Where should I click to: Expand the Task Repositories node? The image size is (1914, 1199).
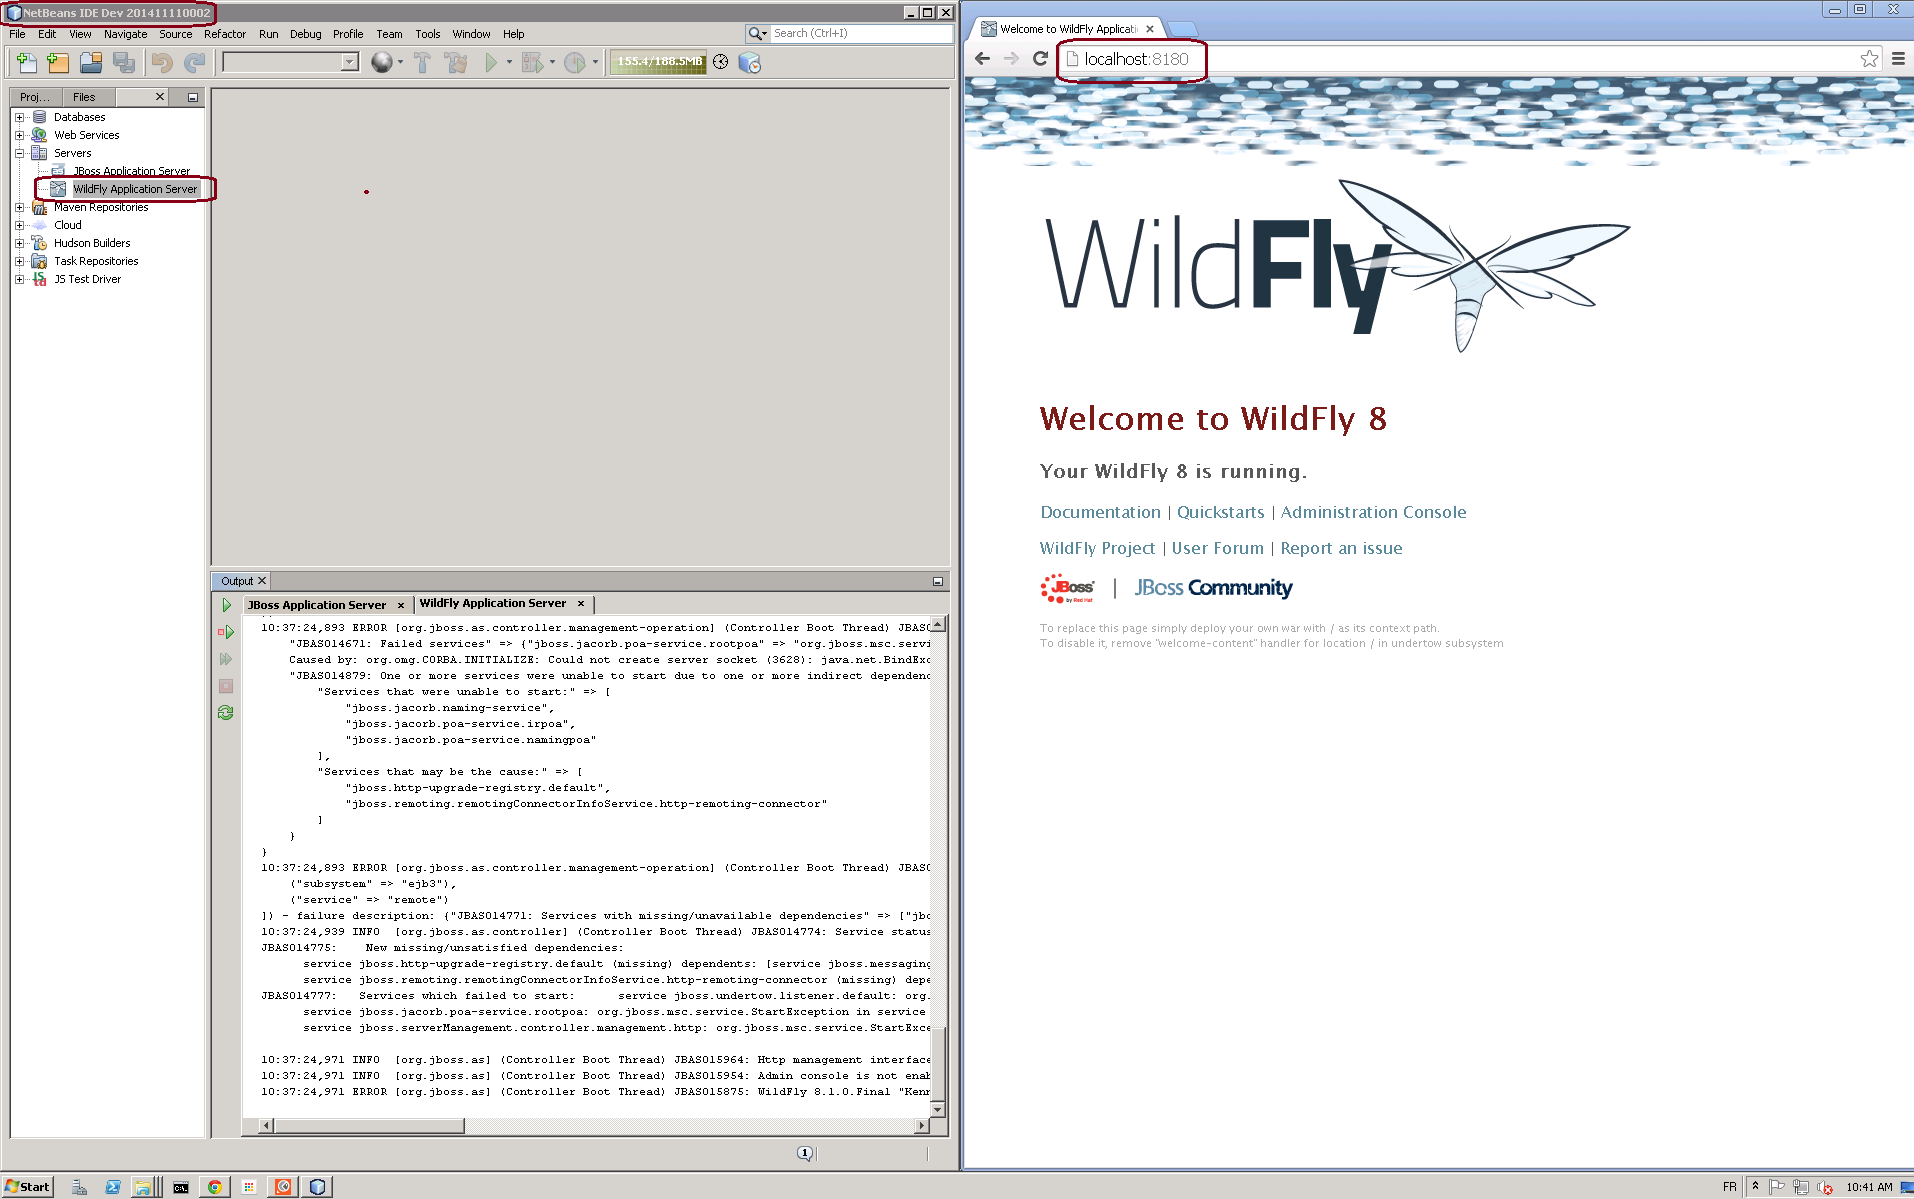pyautogui.click(x=19, y=261)
